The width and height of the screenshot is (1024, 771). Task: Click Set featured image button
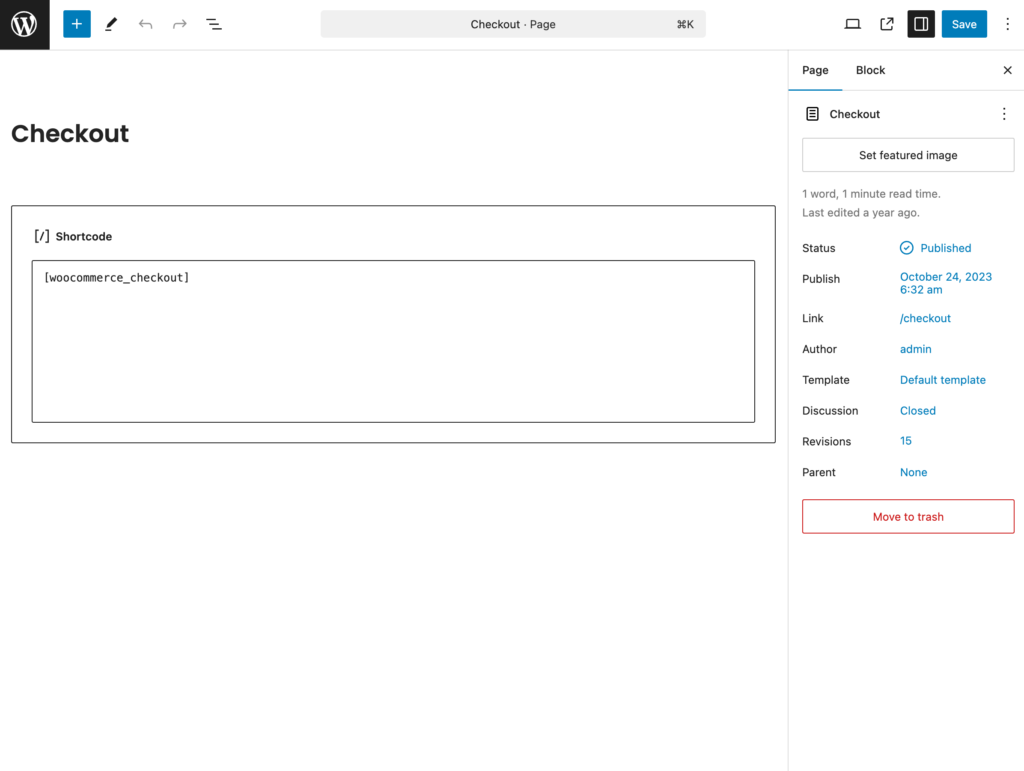pos(908,155)
